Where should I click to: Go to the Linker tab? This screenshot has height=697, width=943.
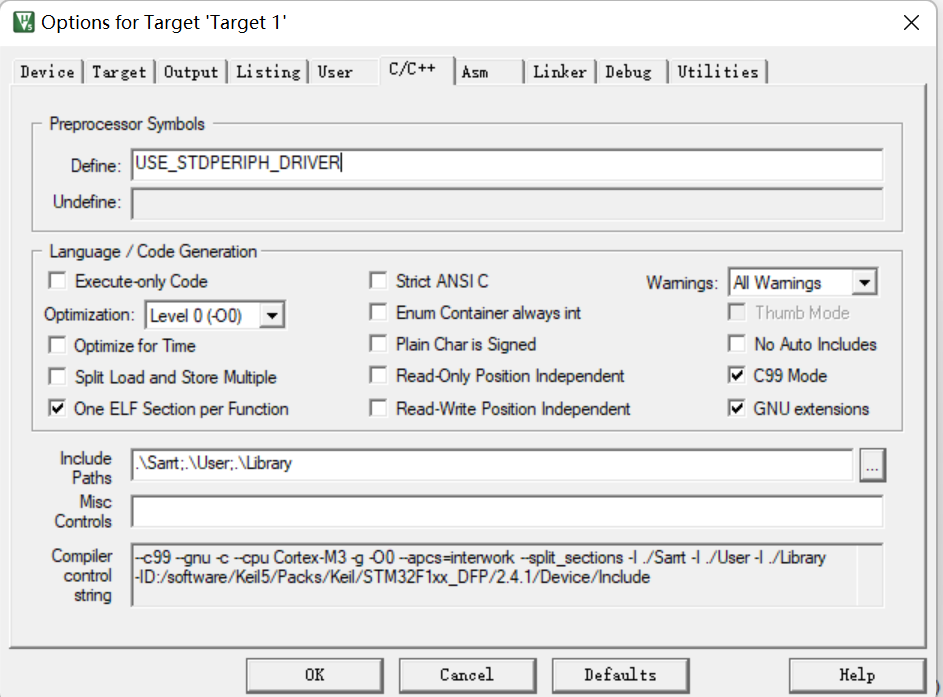[560, 72]
